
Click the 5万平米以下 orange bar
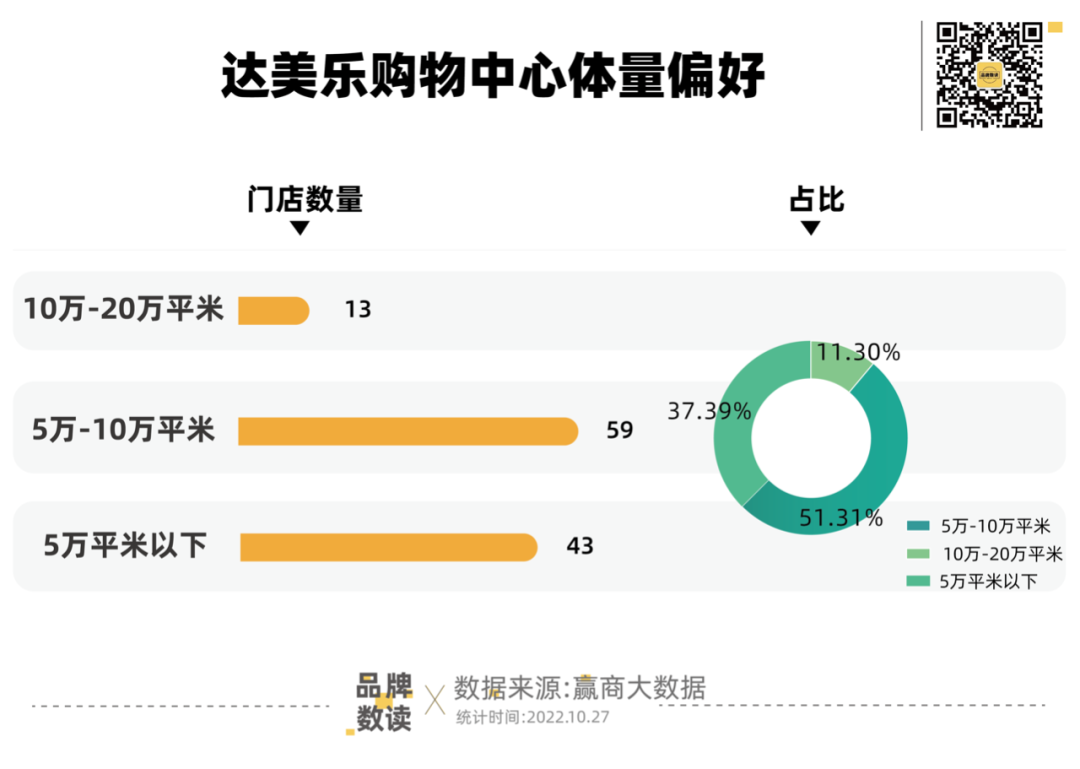(x=388, y=547)
